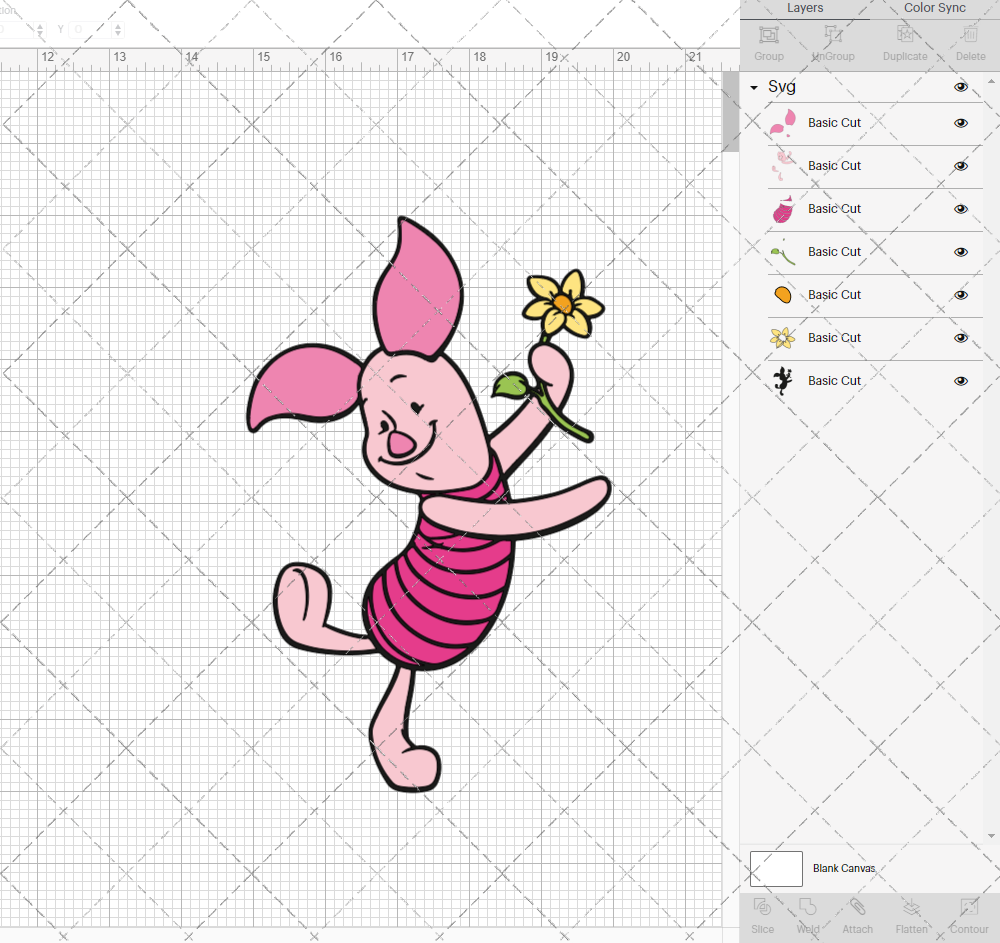This screenshot has width=1000, height=943.
Task: Select the Slice tool
Action: tap(762, 907)
